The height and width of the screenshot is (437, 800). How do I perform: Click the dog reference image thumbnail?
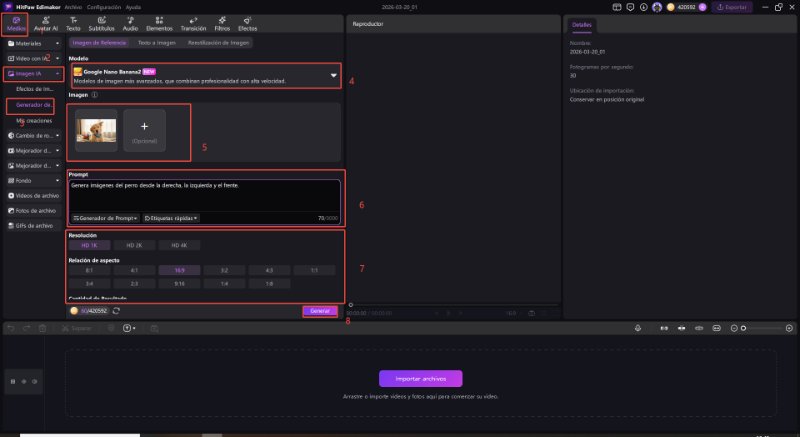tap(95, 129)
